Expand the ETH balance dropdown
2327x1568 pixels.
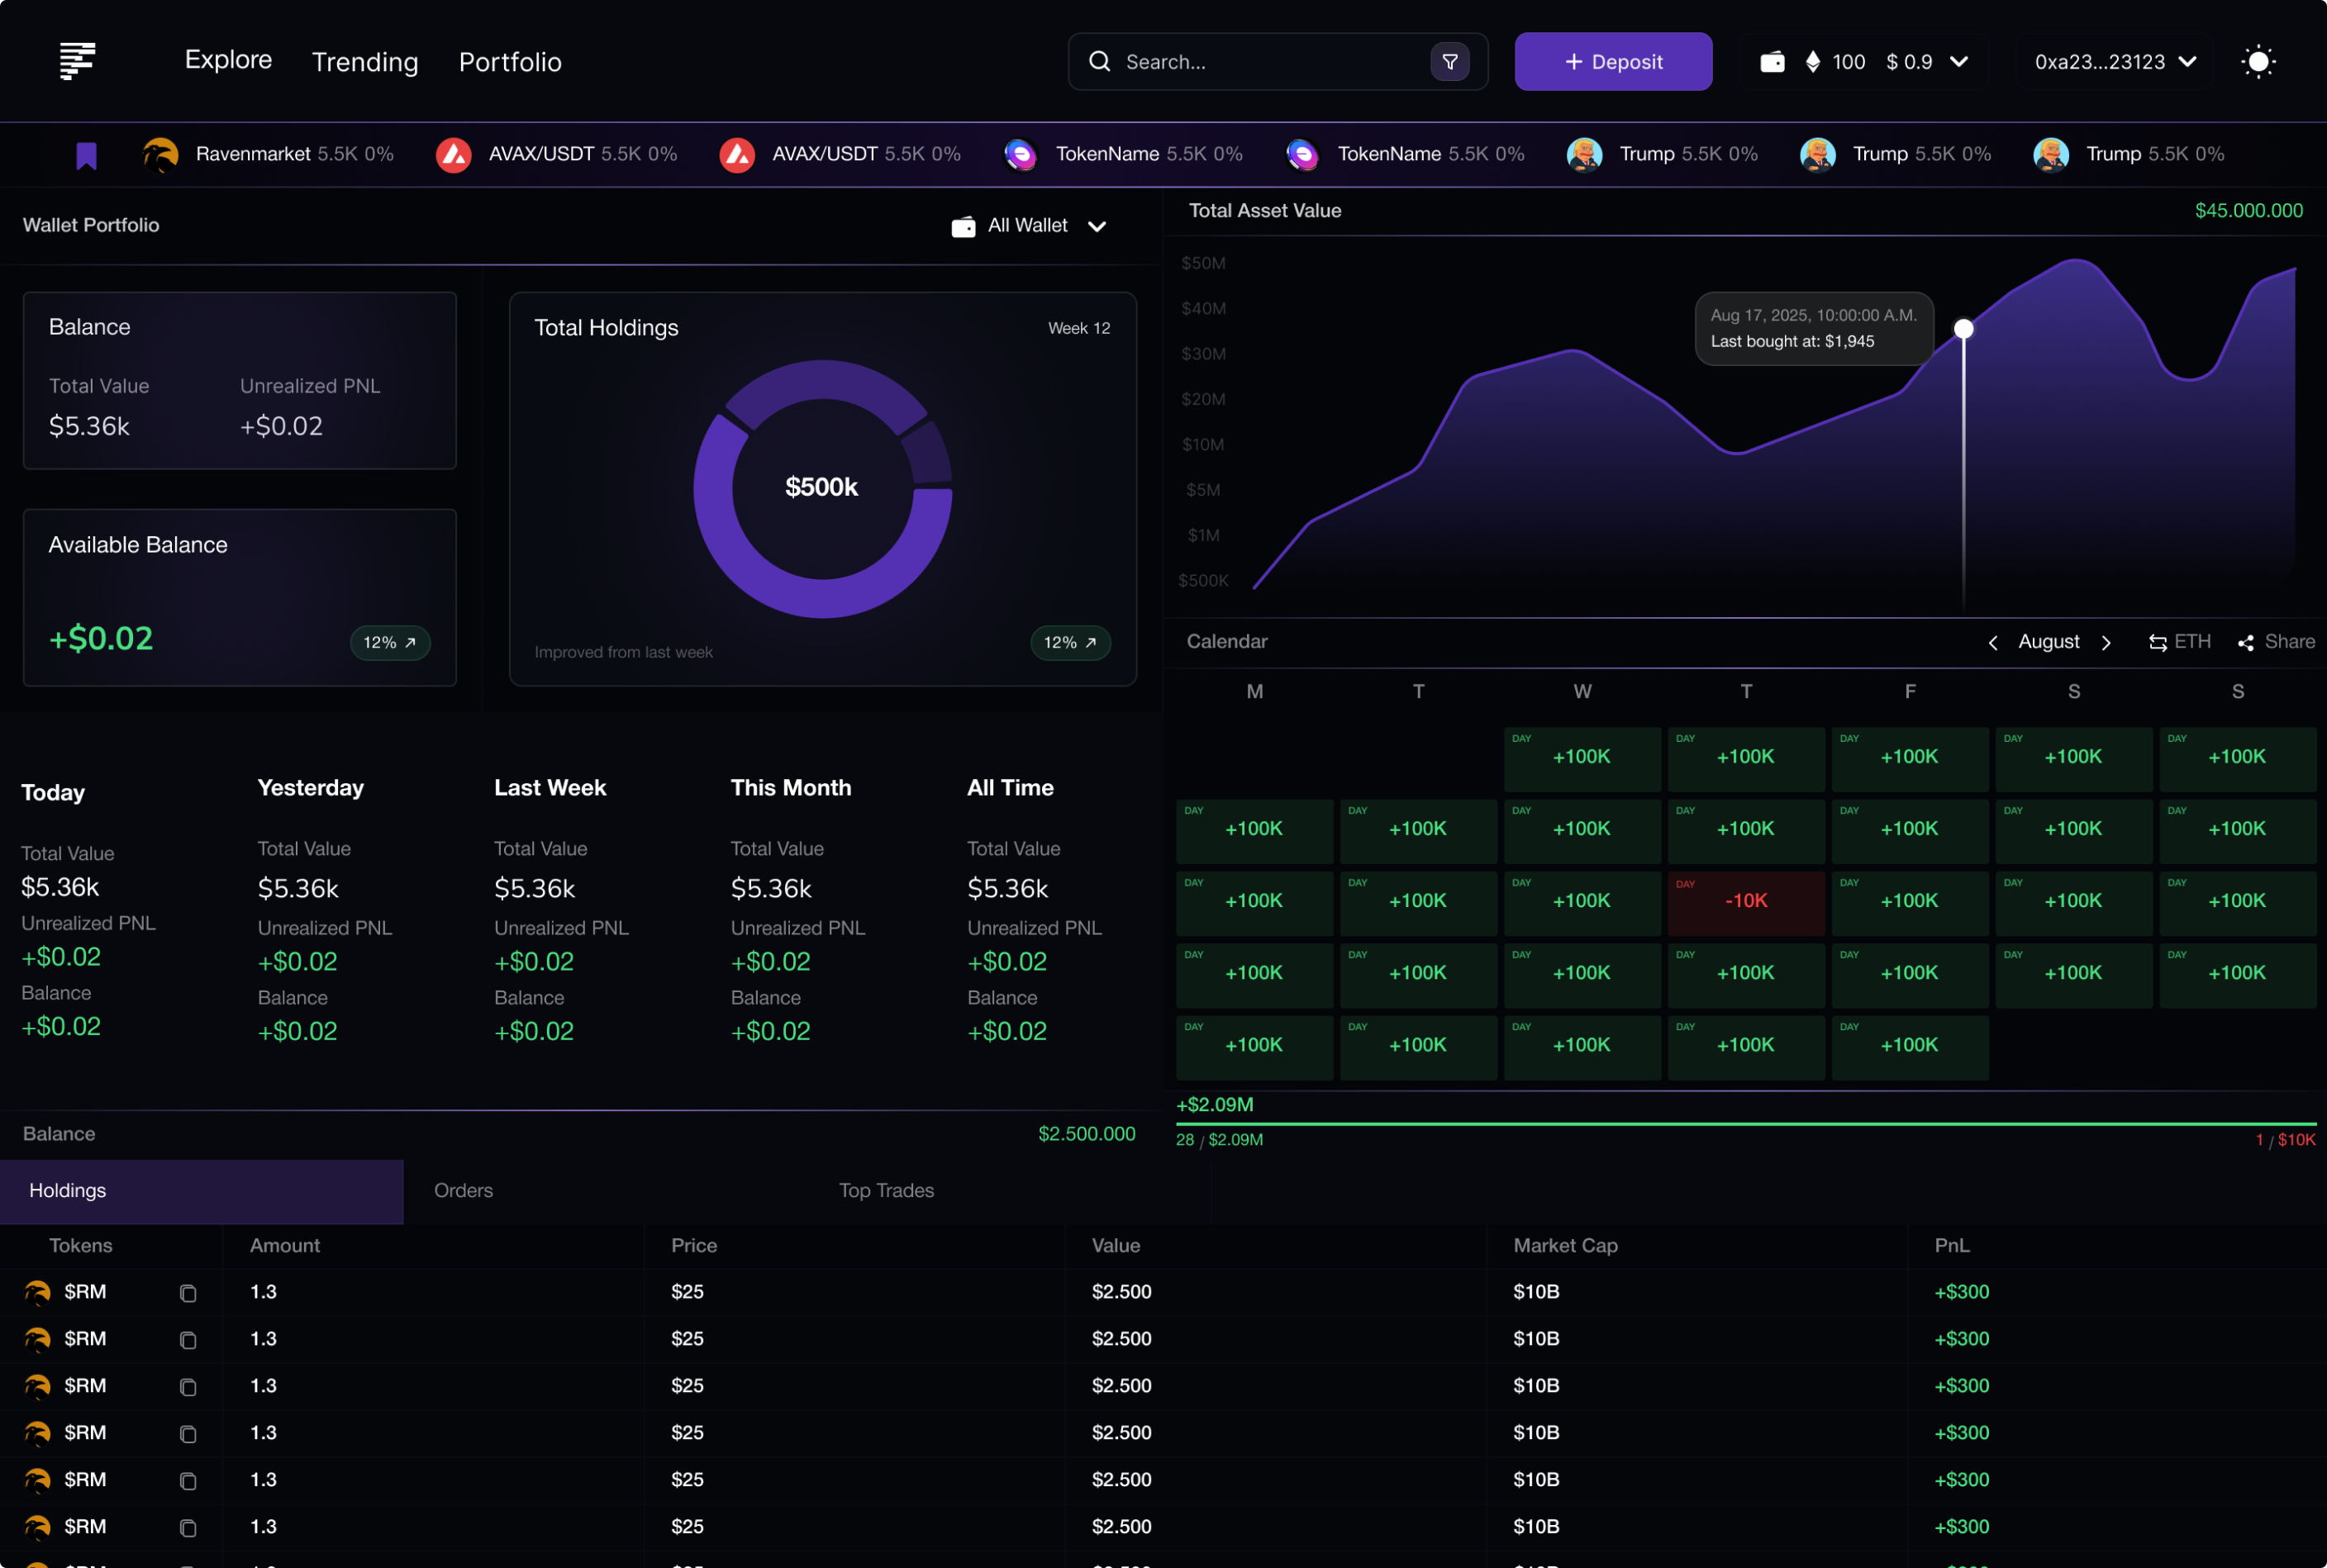[x=1958, y=62]
